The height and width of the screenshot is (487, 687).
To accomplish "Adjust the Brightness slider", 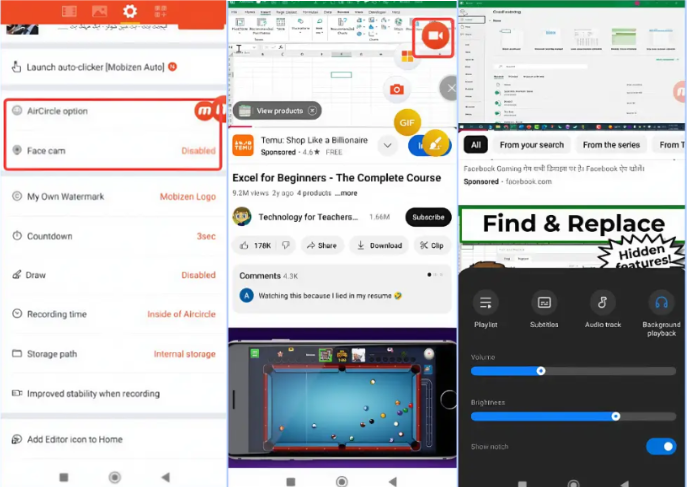I will (x=573, y=416).
